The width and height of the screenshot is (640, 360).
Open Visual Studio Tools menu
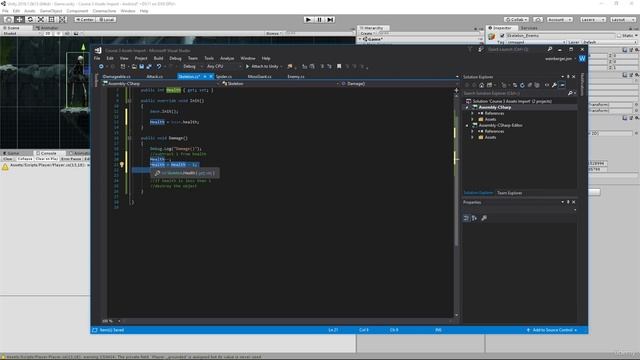(x=209, y=58)
